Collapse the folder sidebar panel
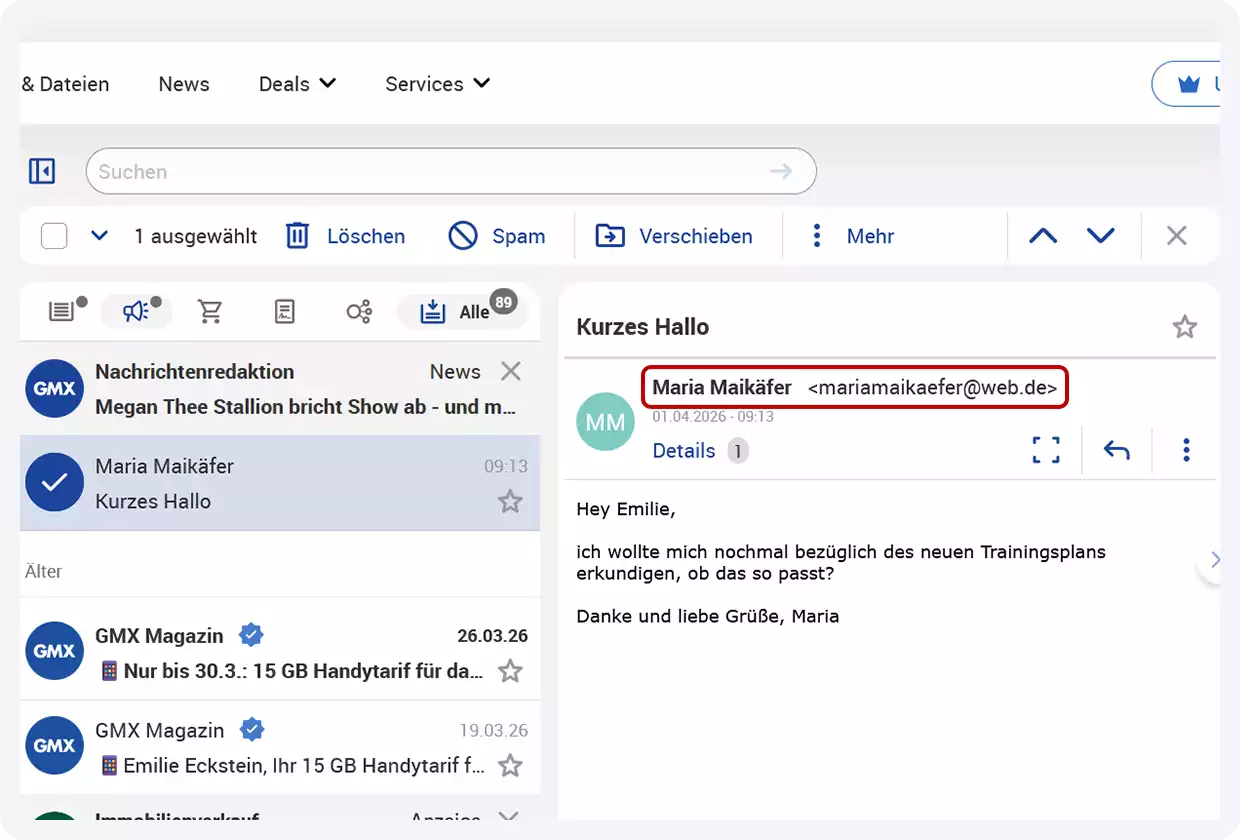The image size is (1240, 840). point(41,170)
